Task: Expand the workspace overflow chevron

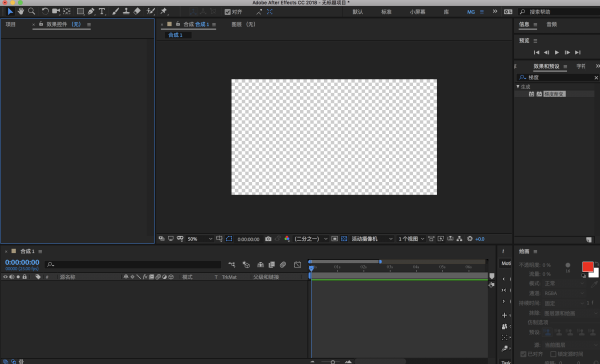Action: [495, 11]
